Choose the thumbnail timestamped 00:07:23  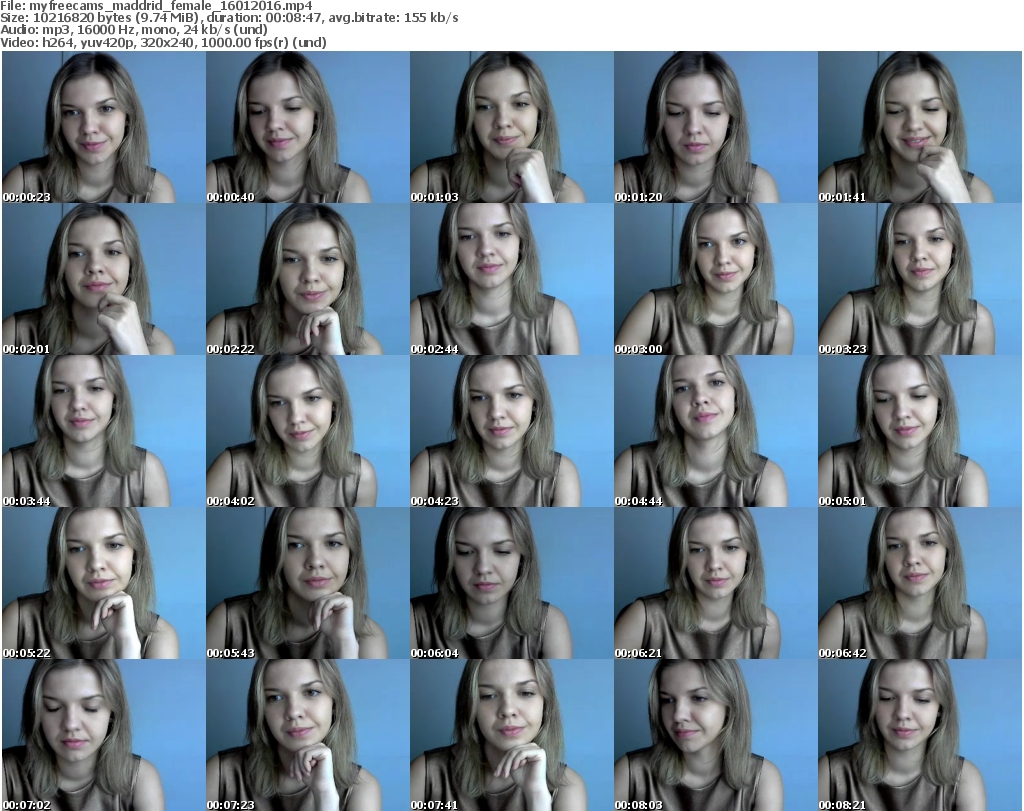coord(308,735)
